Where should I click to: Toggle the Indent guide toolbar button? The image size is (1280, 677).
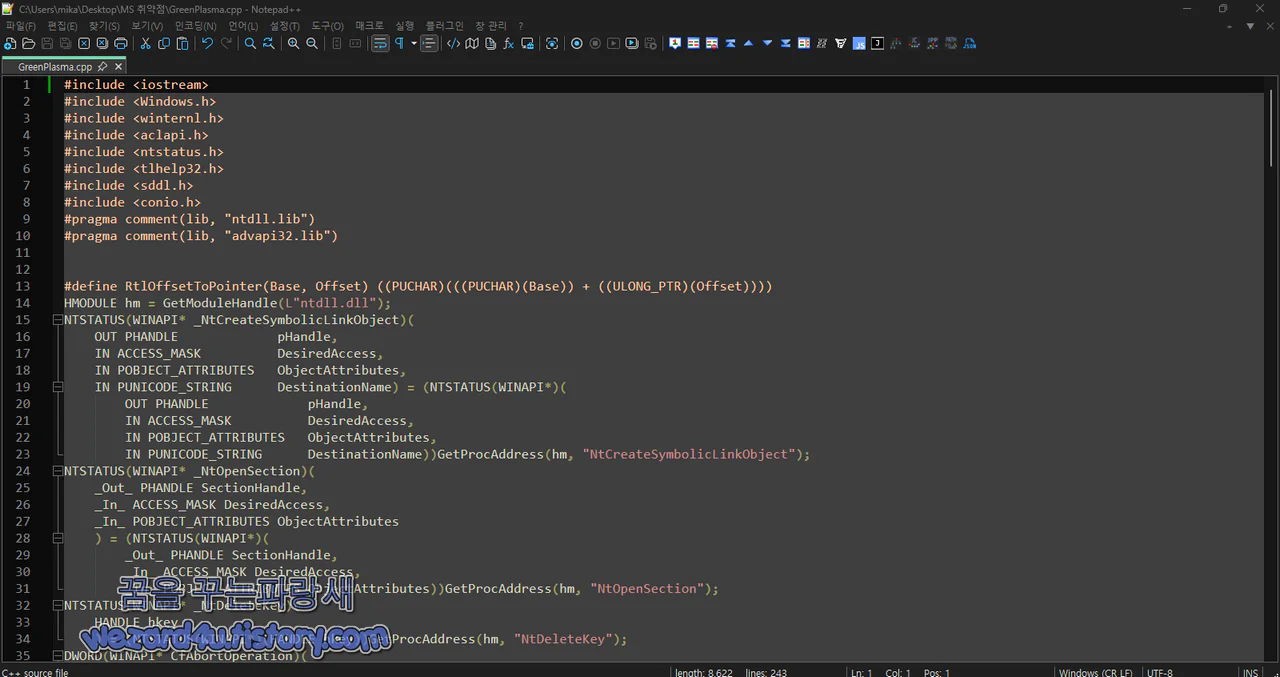[429, 44]
